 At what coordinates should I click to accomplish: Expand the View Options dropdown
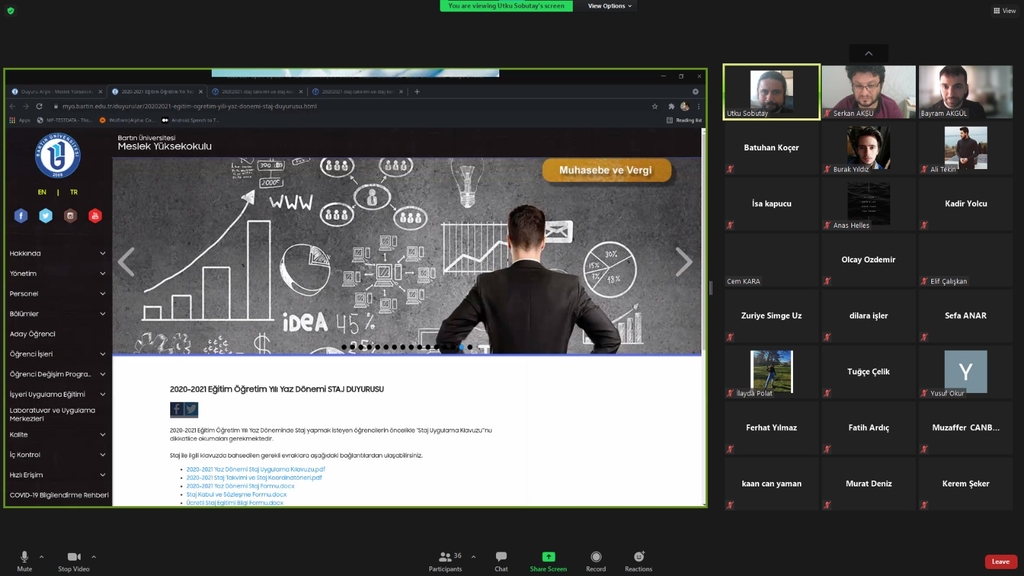coord(610,6)
